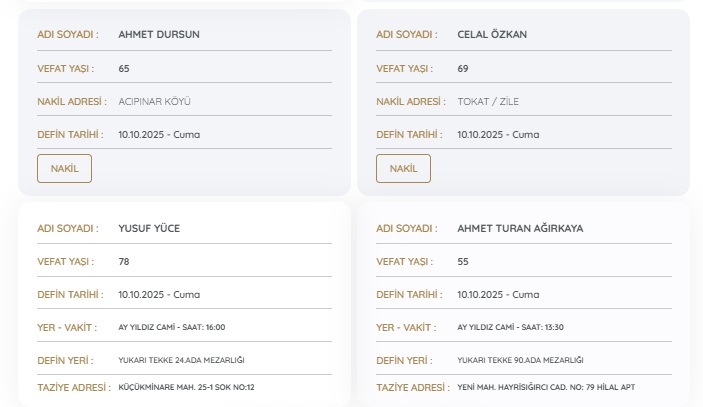This screenshot has height=407, width=703.
Task: Click the AY YILDIZ CAMİ SAAT 13:30 text
Action: 510,327
